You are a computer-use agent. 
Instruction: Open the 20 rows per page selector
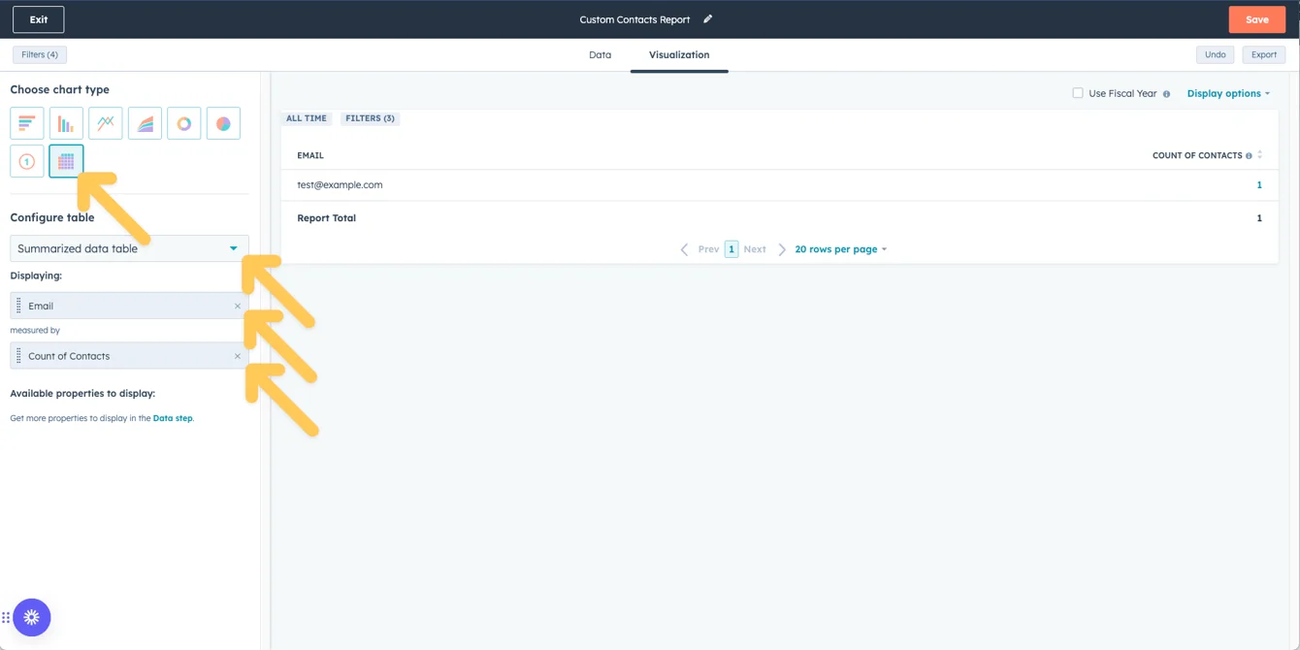click(x=838, y=249)
